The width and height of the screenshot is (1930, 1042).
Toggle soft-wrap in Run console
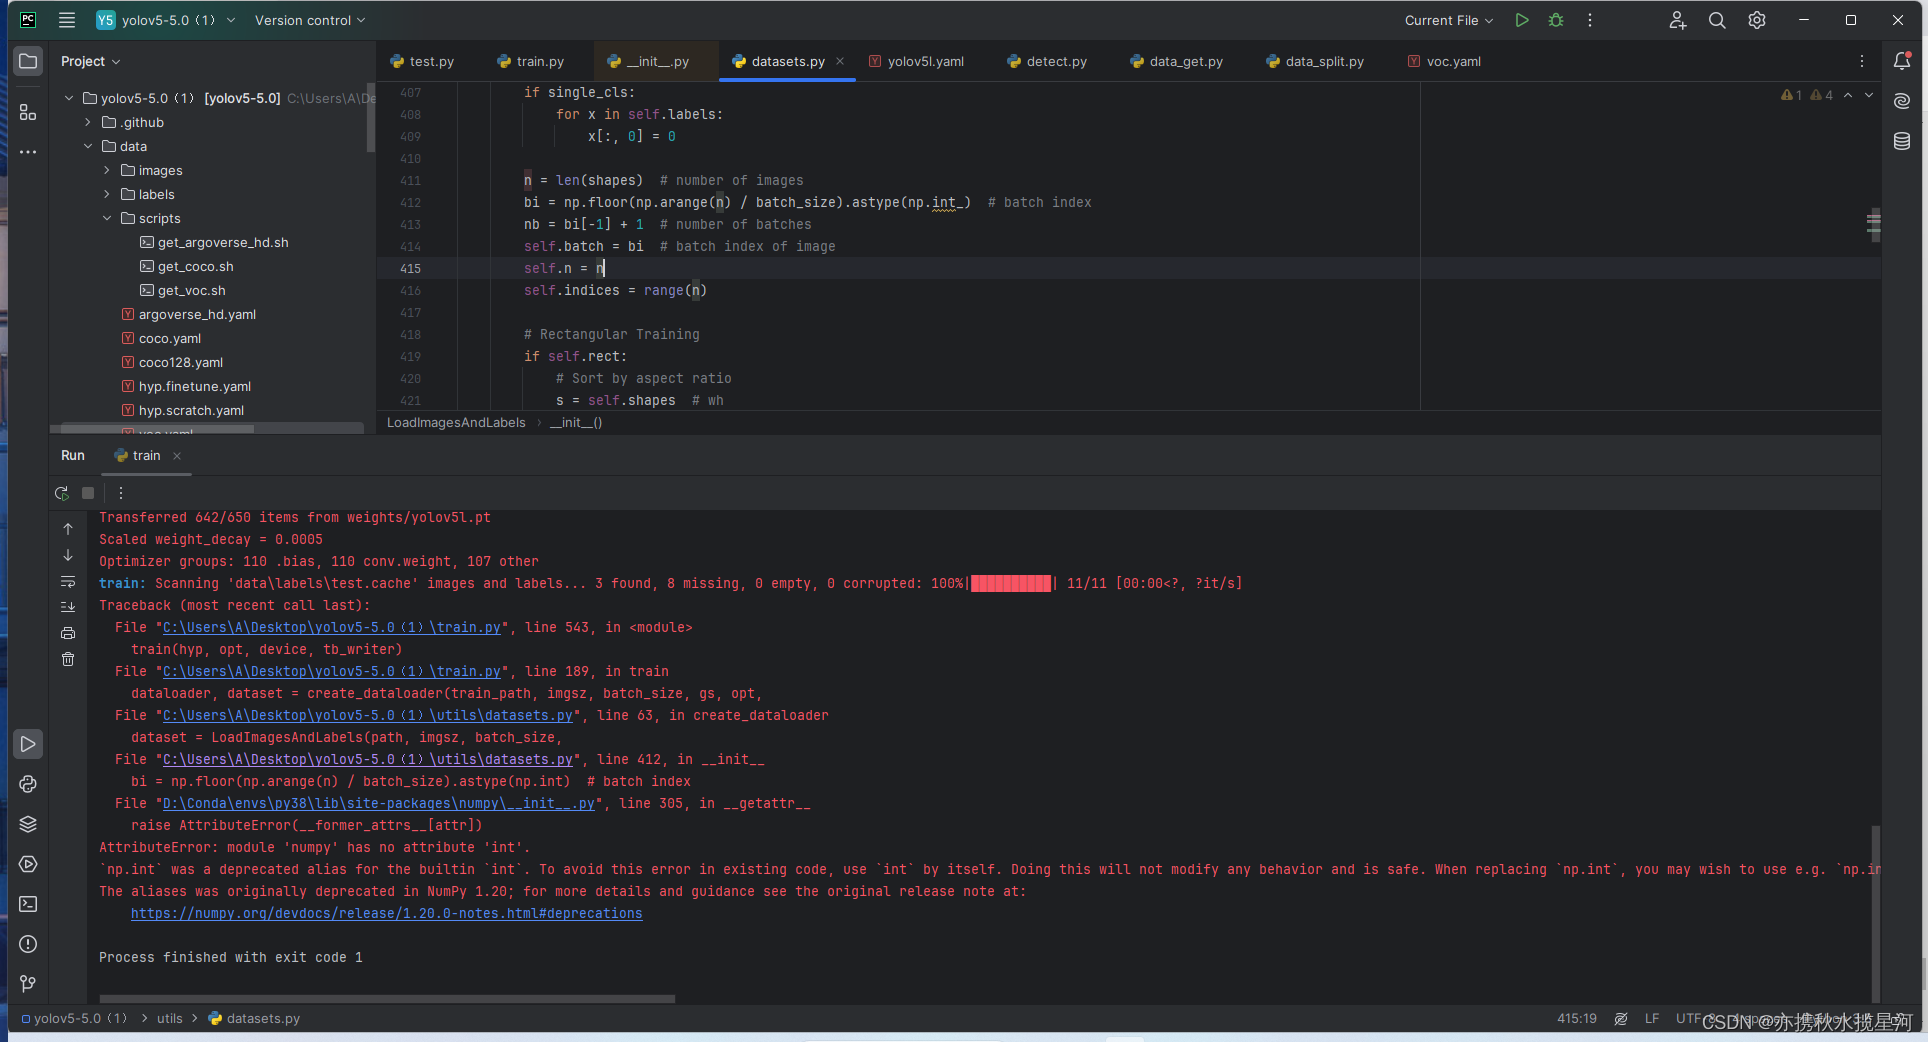click(x=68, y=582)
